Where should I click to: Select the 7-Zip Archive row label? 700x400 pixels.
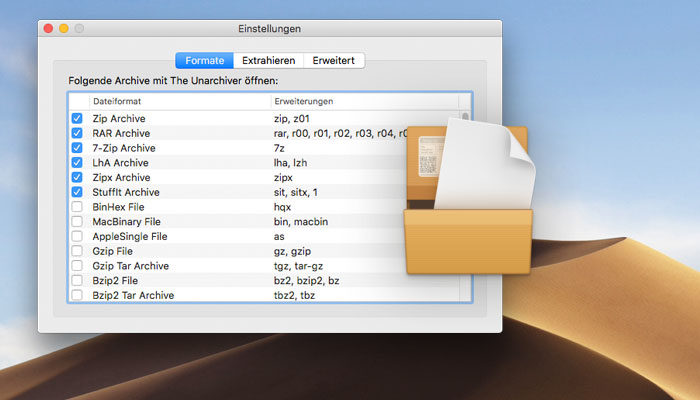[x=124, y=148]
